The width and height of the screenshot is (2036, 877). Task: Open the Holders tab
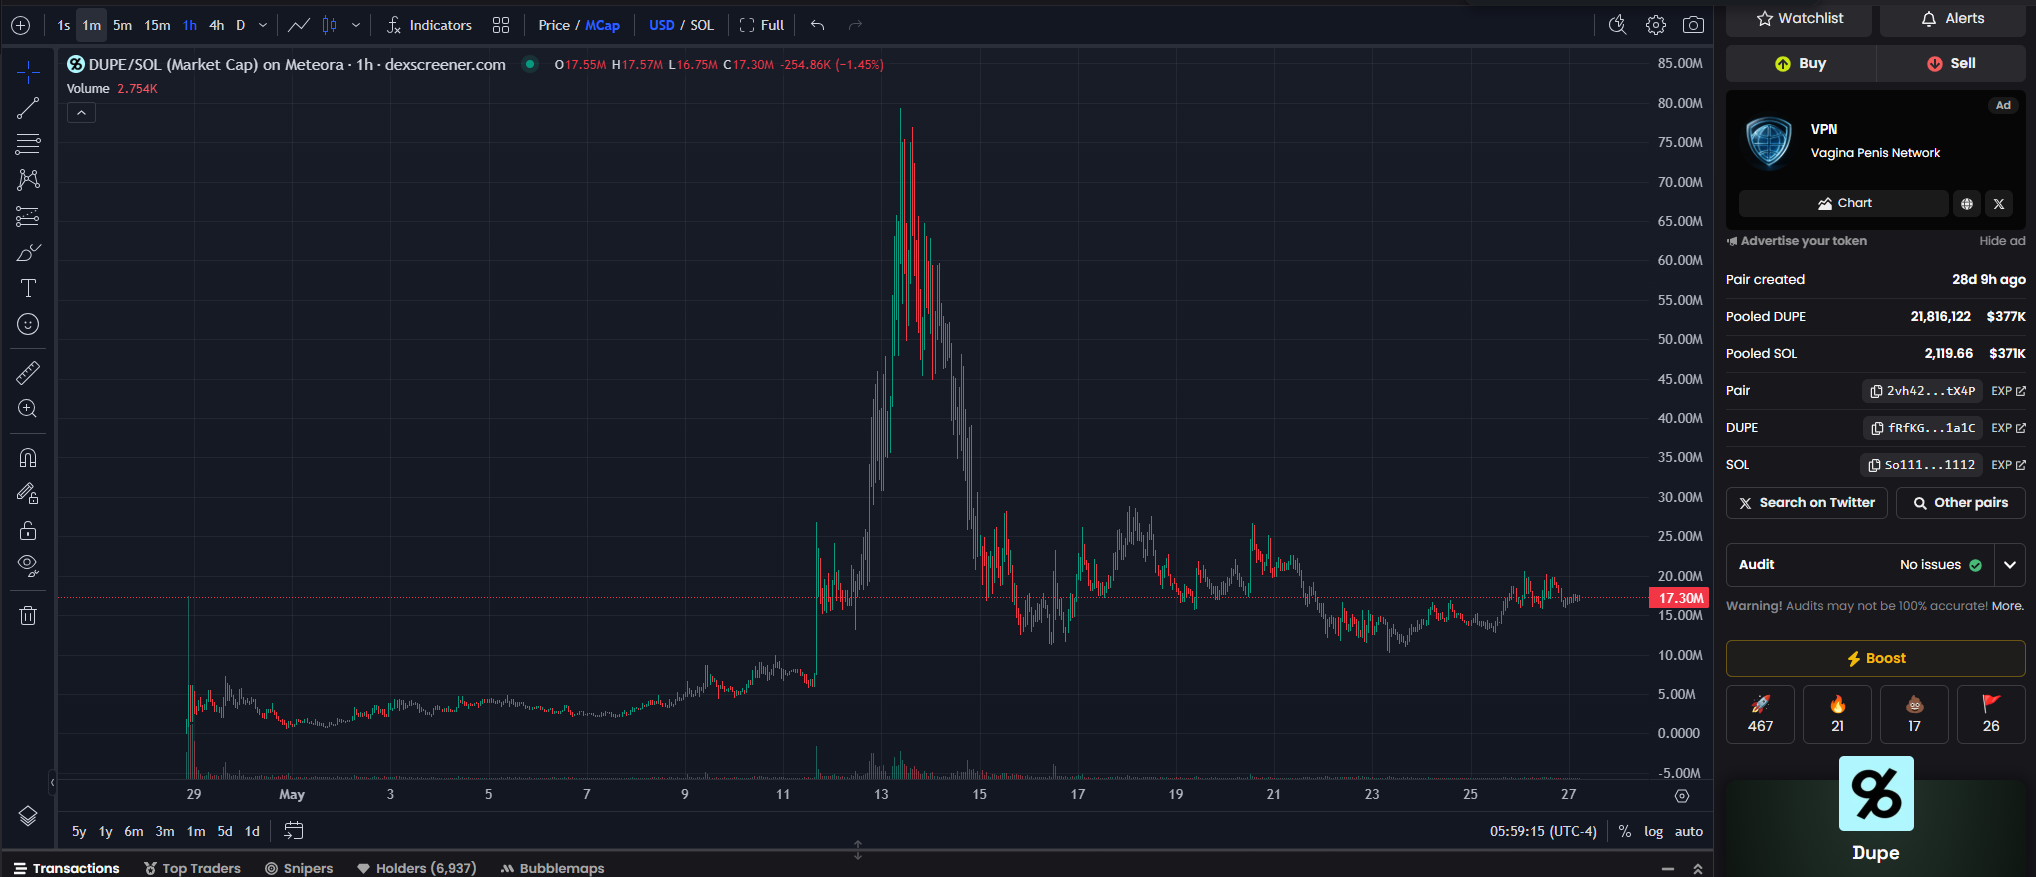coord(417,868)
